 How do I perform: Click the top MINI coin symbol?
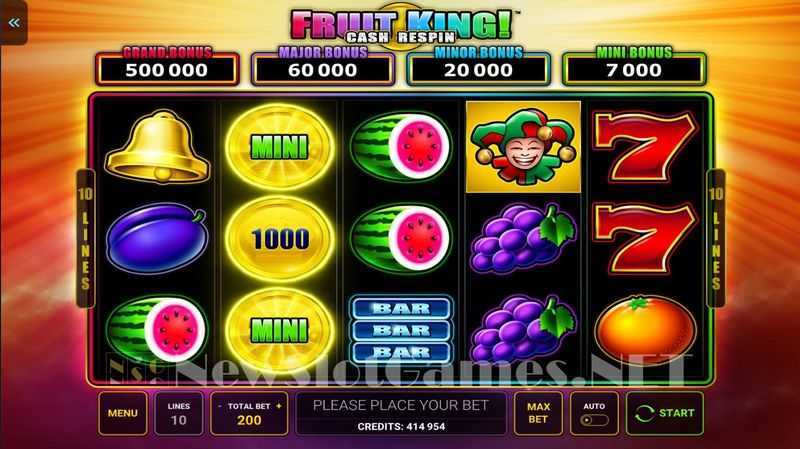280,147
